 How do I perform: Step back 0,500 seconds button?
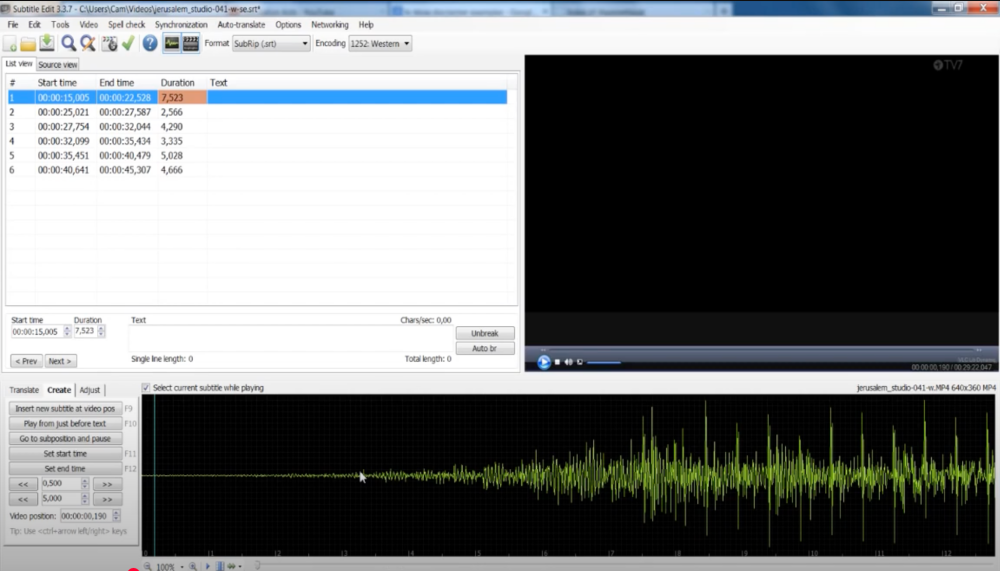tap(23, 484)
